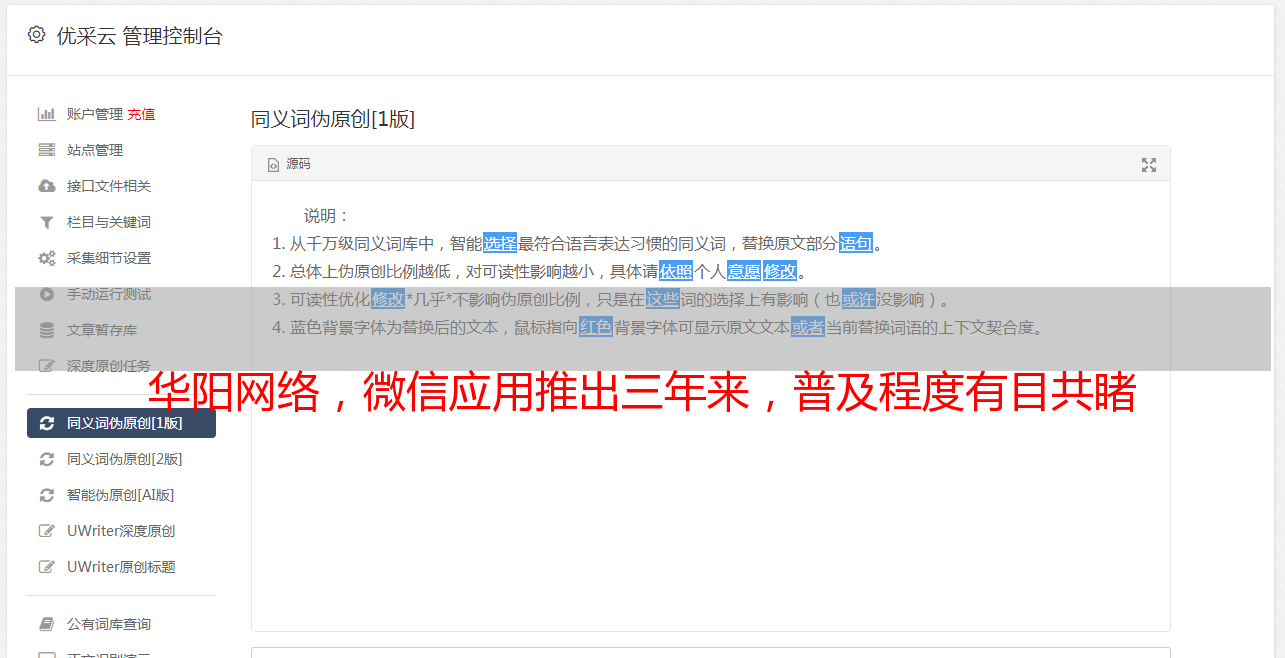Click the 源码 source code icon
Image resolution: width=1285 pixels, height=658 pixels.
[x=273, y=165]
